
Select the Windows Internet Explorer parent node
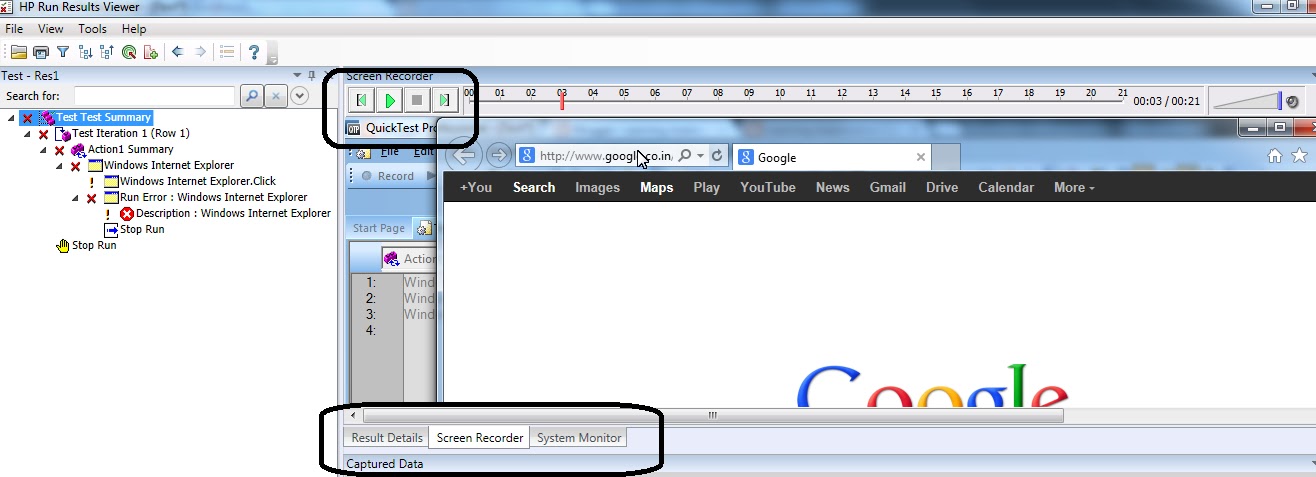coord(169,166)
